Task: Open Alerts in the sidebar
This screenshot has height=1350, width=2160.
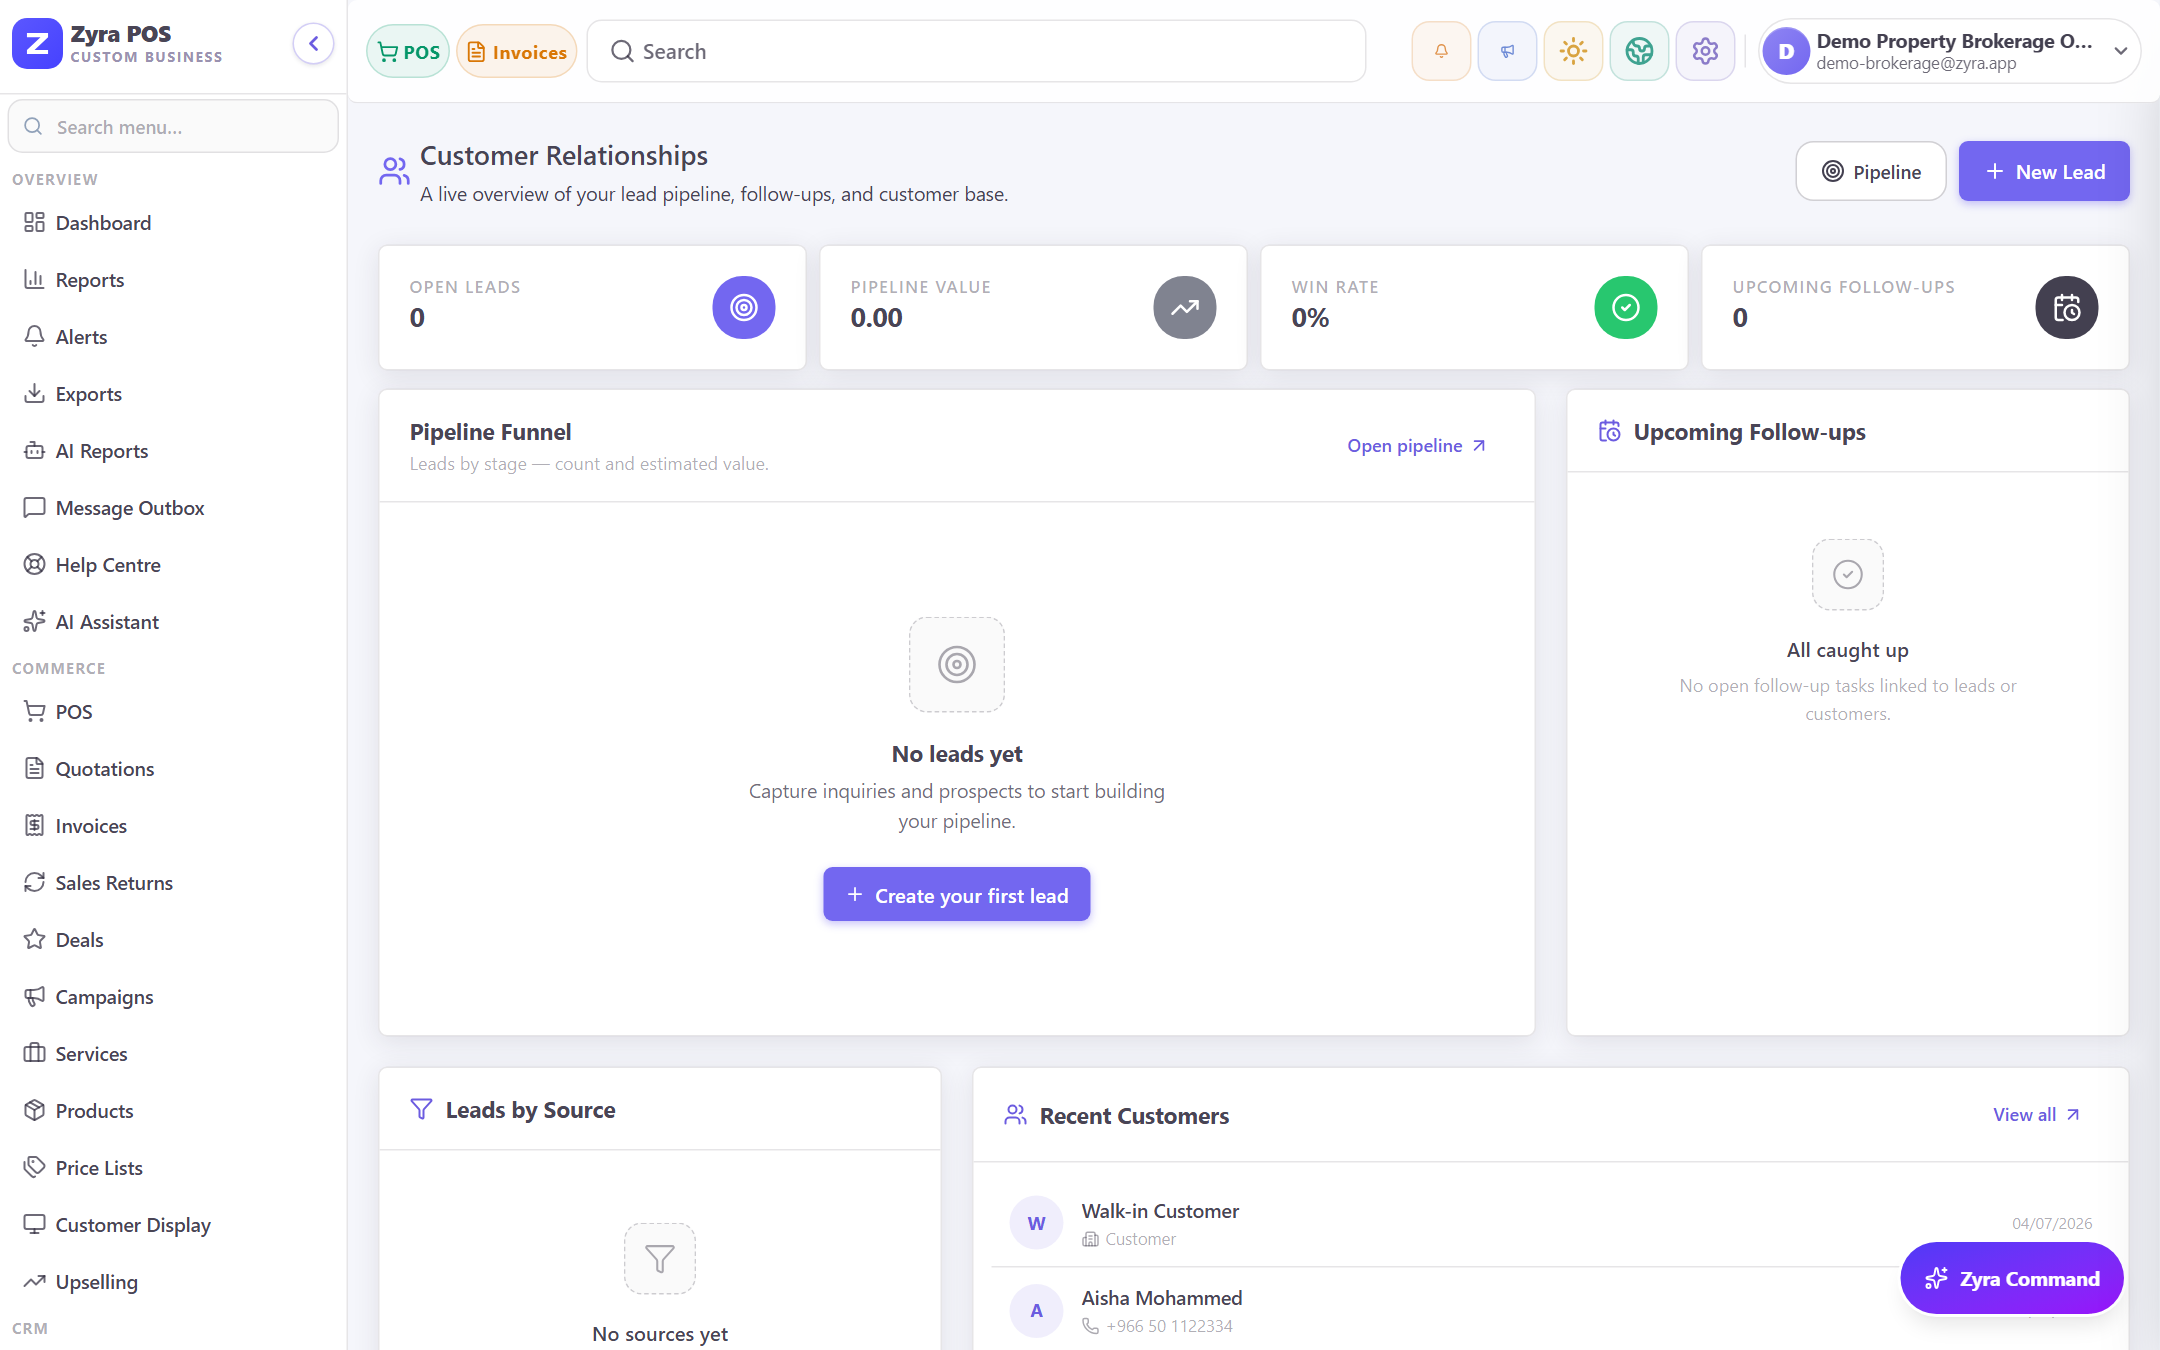Action: click(x=173, y=337)
